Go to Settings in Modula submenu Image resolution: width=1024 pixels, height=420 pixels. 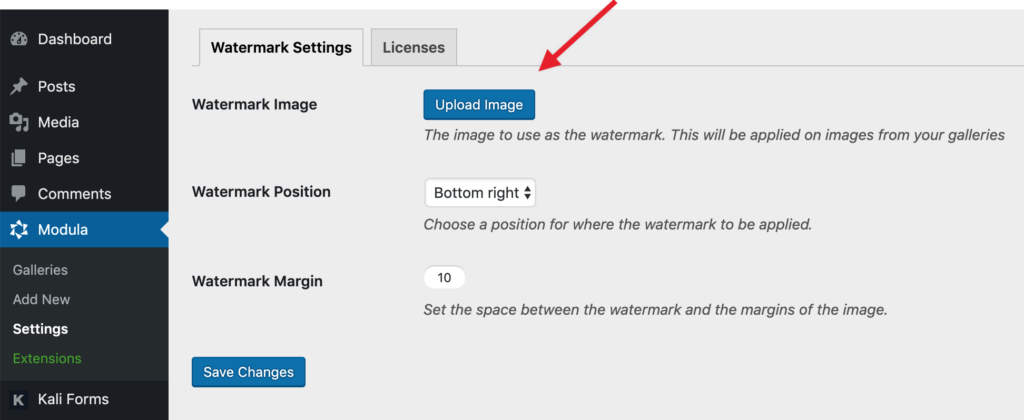tap(40, 329)
